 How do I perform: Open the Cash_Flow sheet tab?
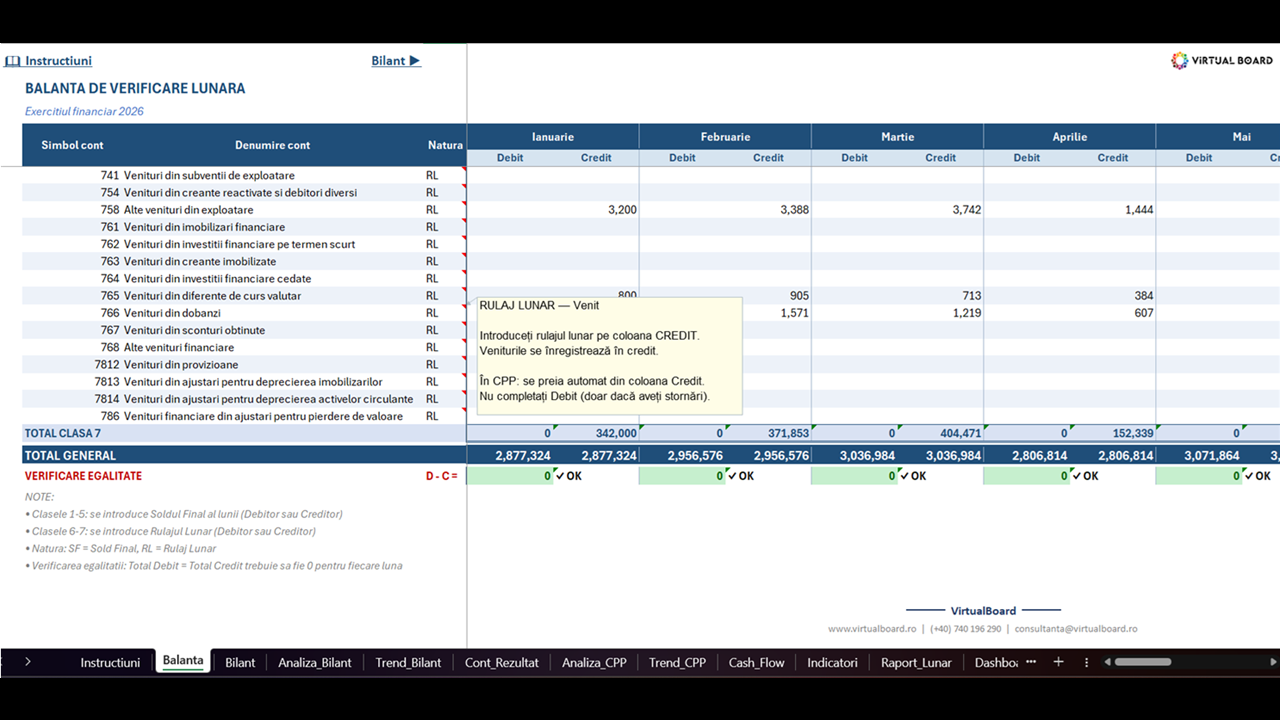click(757, 662)
